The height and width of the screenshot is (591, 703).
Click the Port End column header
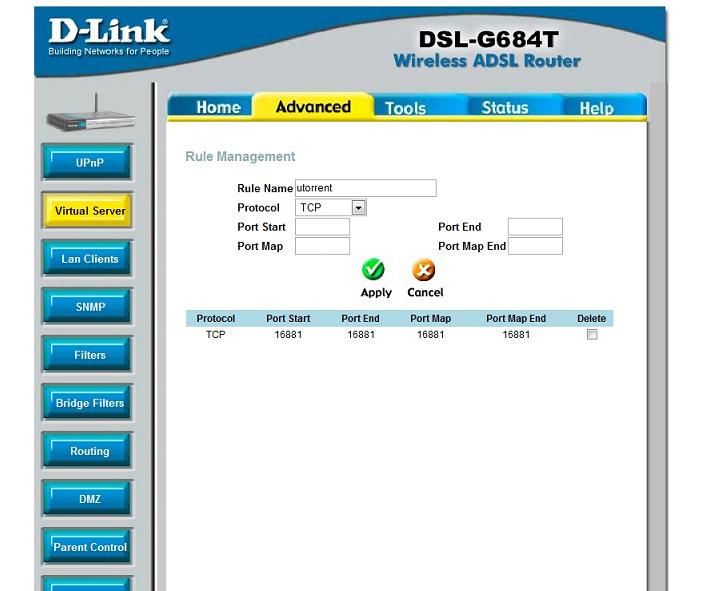point(360,318)
